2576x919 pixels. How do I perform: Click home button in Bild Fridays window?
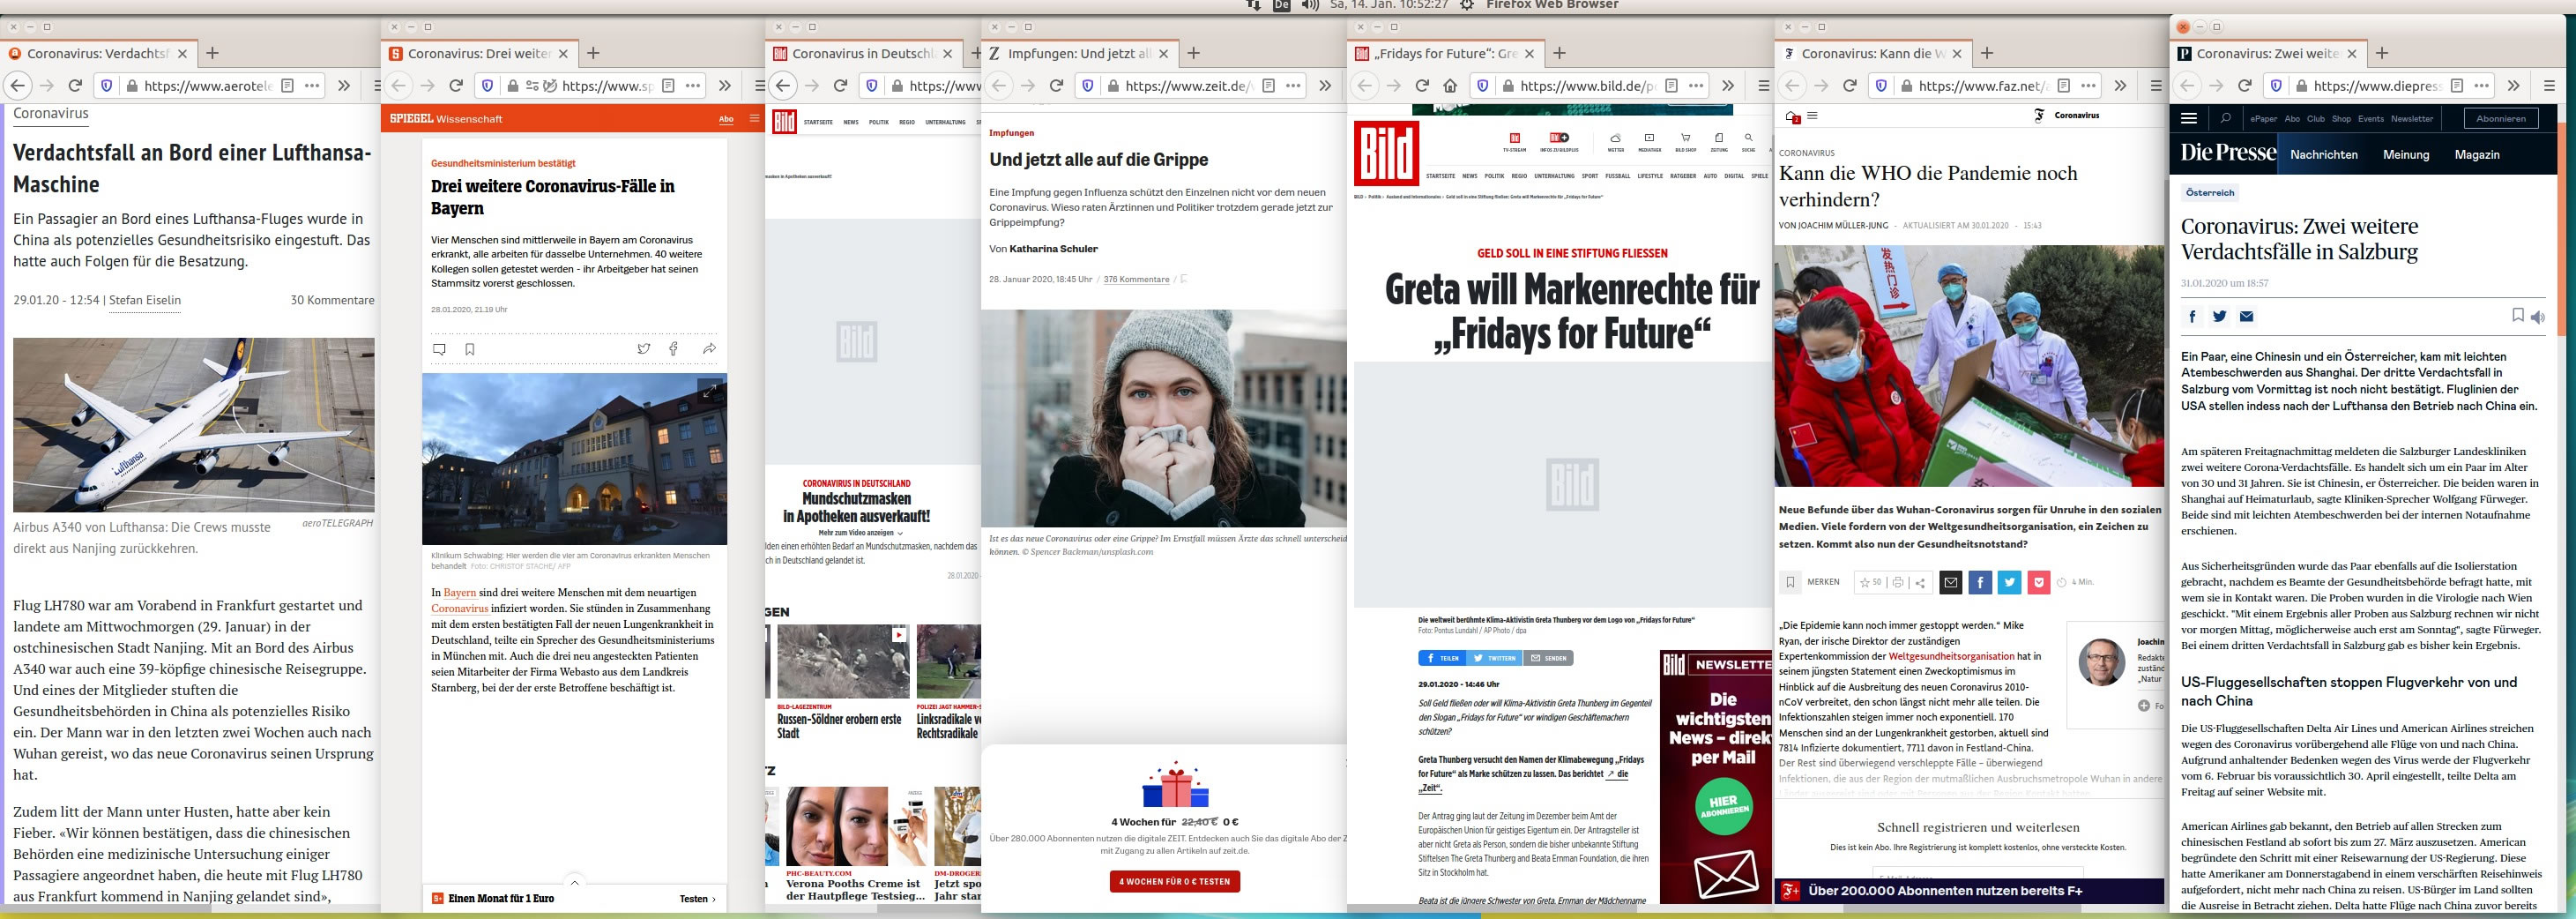point(1450,86)
